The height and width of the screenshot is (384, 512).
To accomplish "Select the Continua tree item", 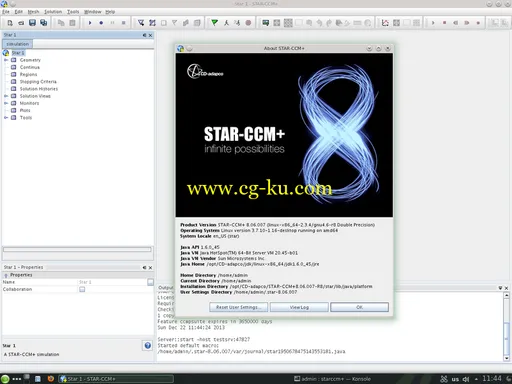I will click(30, 67).
